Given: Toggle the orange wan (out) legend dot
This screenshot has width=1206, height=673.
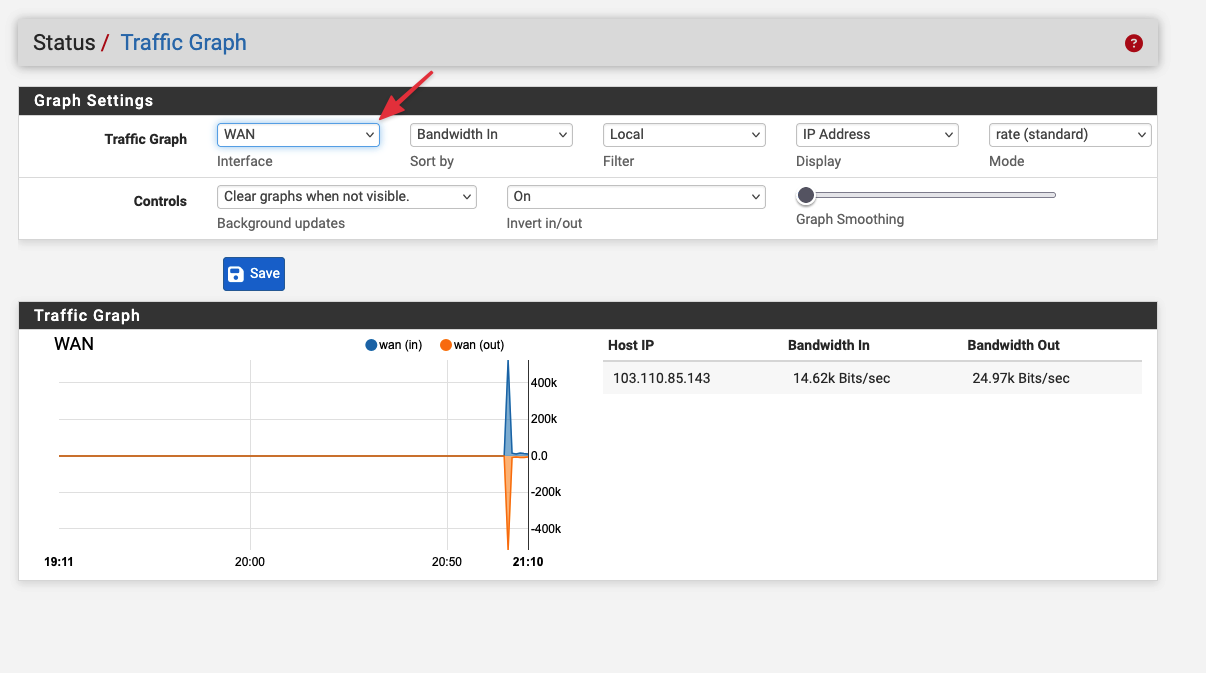Looking at the screenshot, I should (x=446, y=345).
